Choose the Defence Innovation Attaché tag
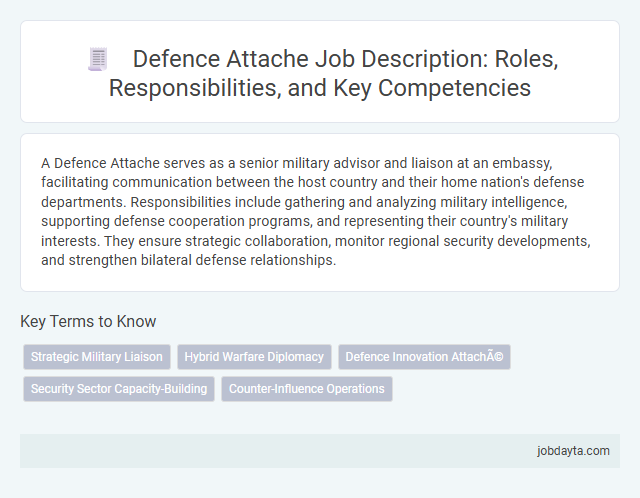The height and width of the screenshot is (498, 640). [x=424, y=357]
